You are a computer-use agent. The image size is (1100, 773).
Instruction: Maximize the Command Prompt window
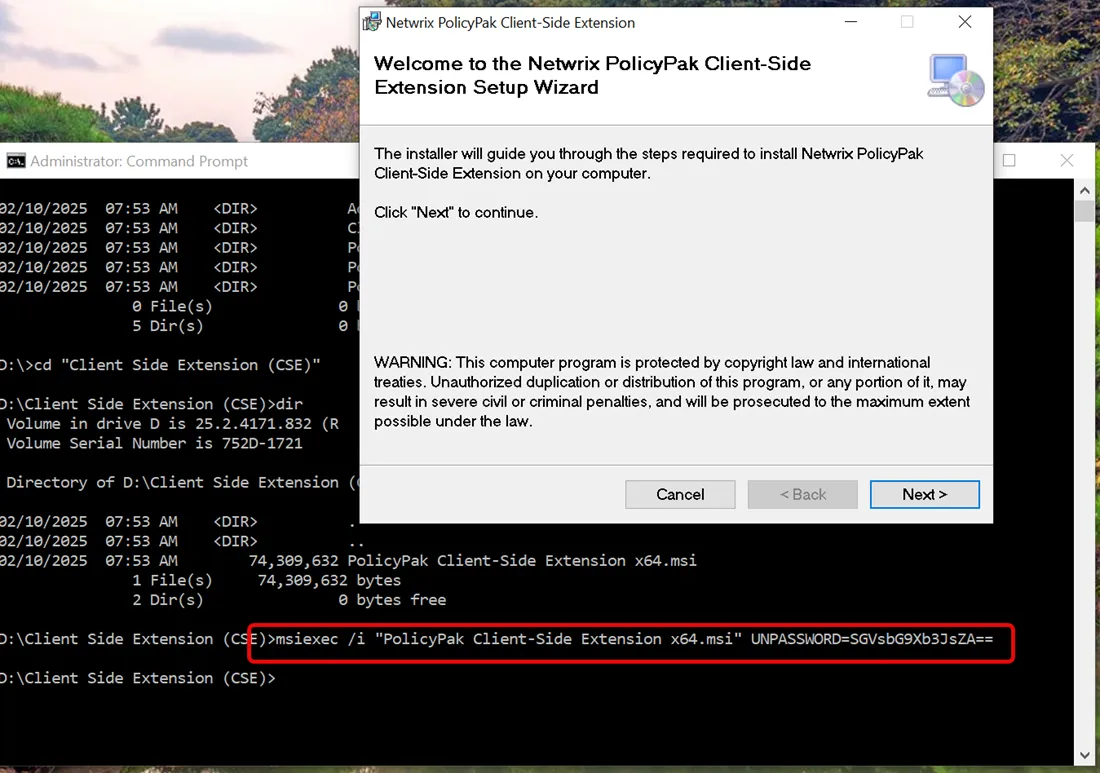pyautogui.click(x=1008, y=160)
